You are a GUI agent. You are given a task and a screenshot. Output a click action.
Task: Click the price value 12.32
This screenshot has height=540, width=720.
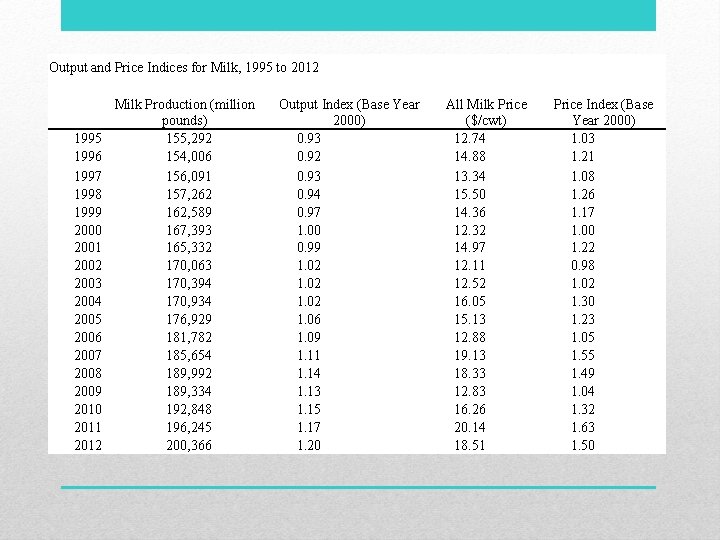tap(470, 230)
